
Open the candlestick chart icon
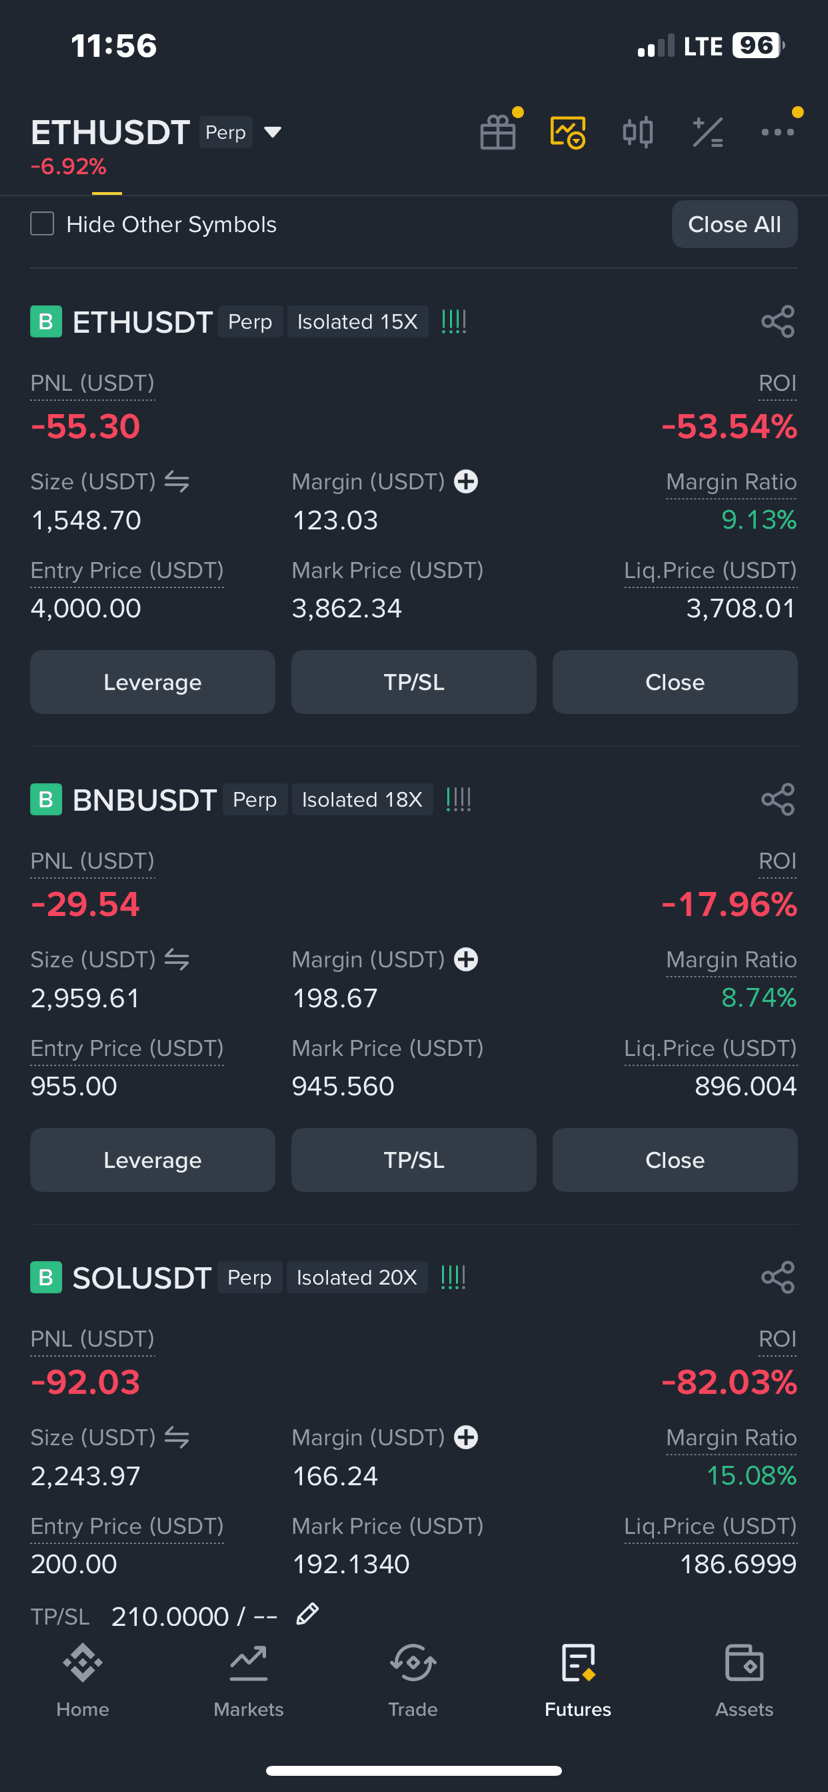coord(638,132)
